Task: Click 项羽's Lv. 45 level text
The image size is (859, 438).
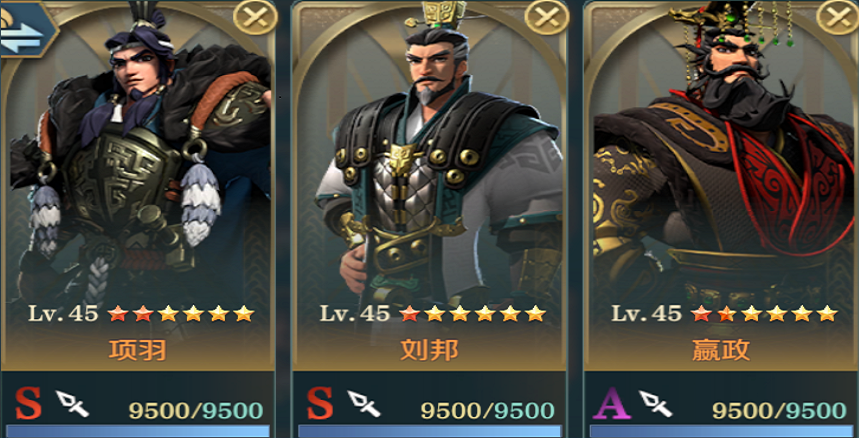Action: (x=63, y=314)
